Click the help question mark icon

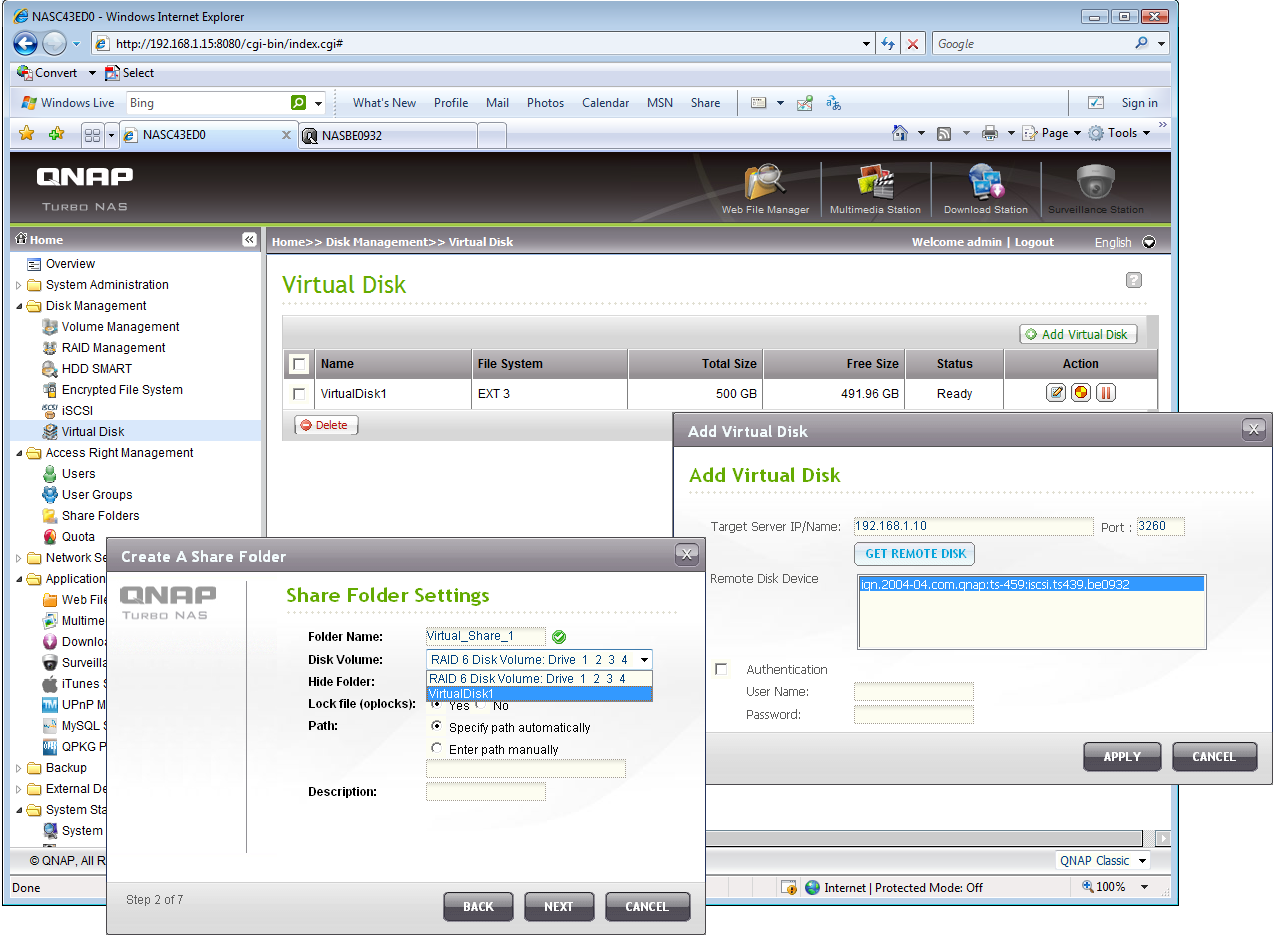point(1133,280)
